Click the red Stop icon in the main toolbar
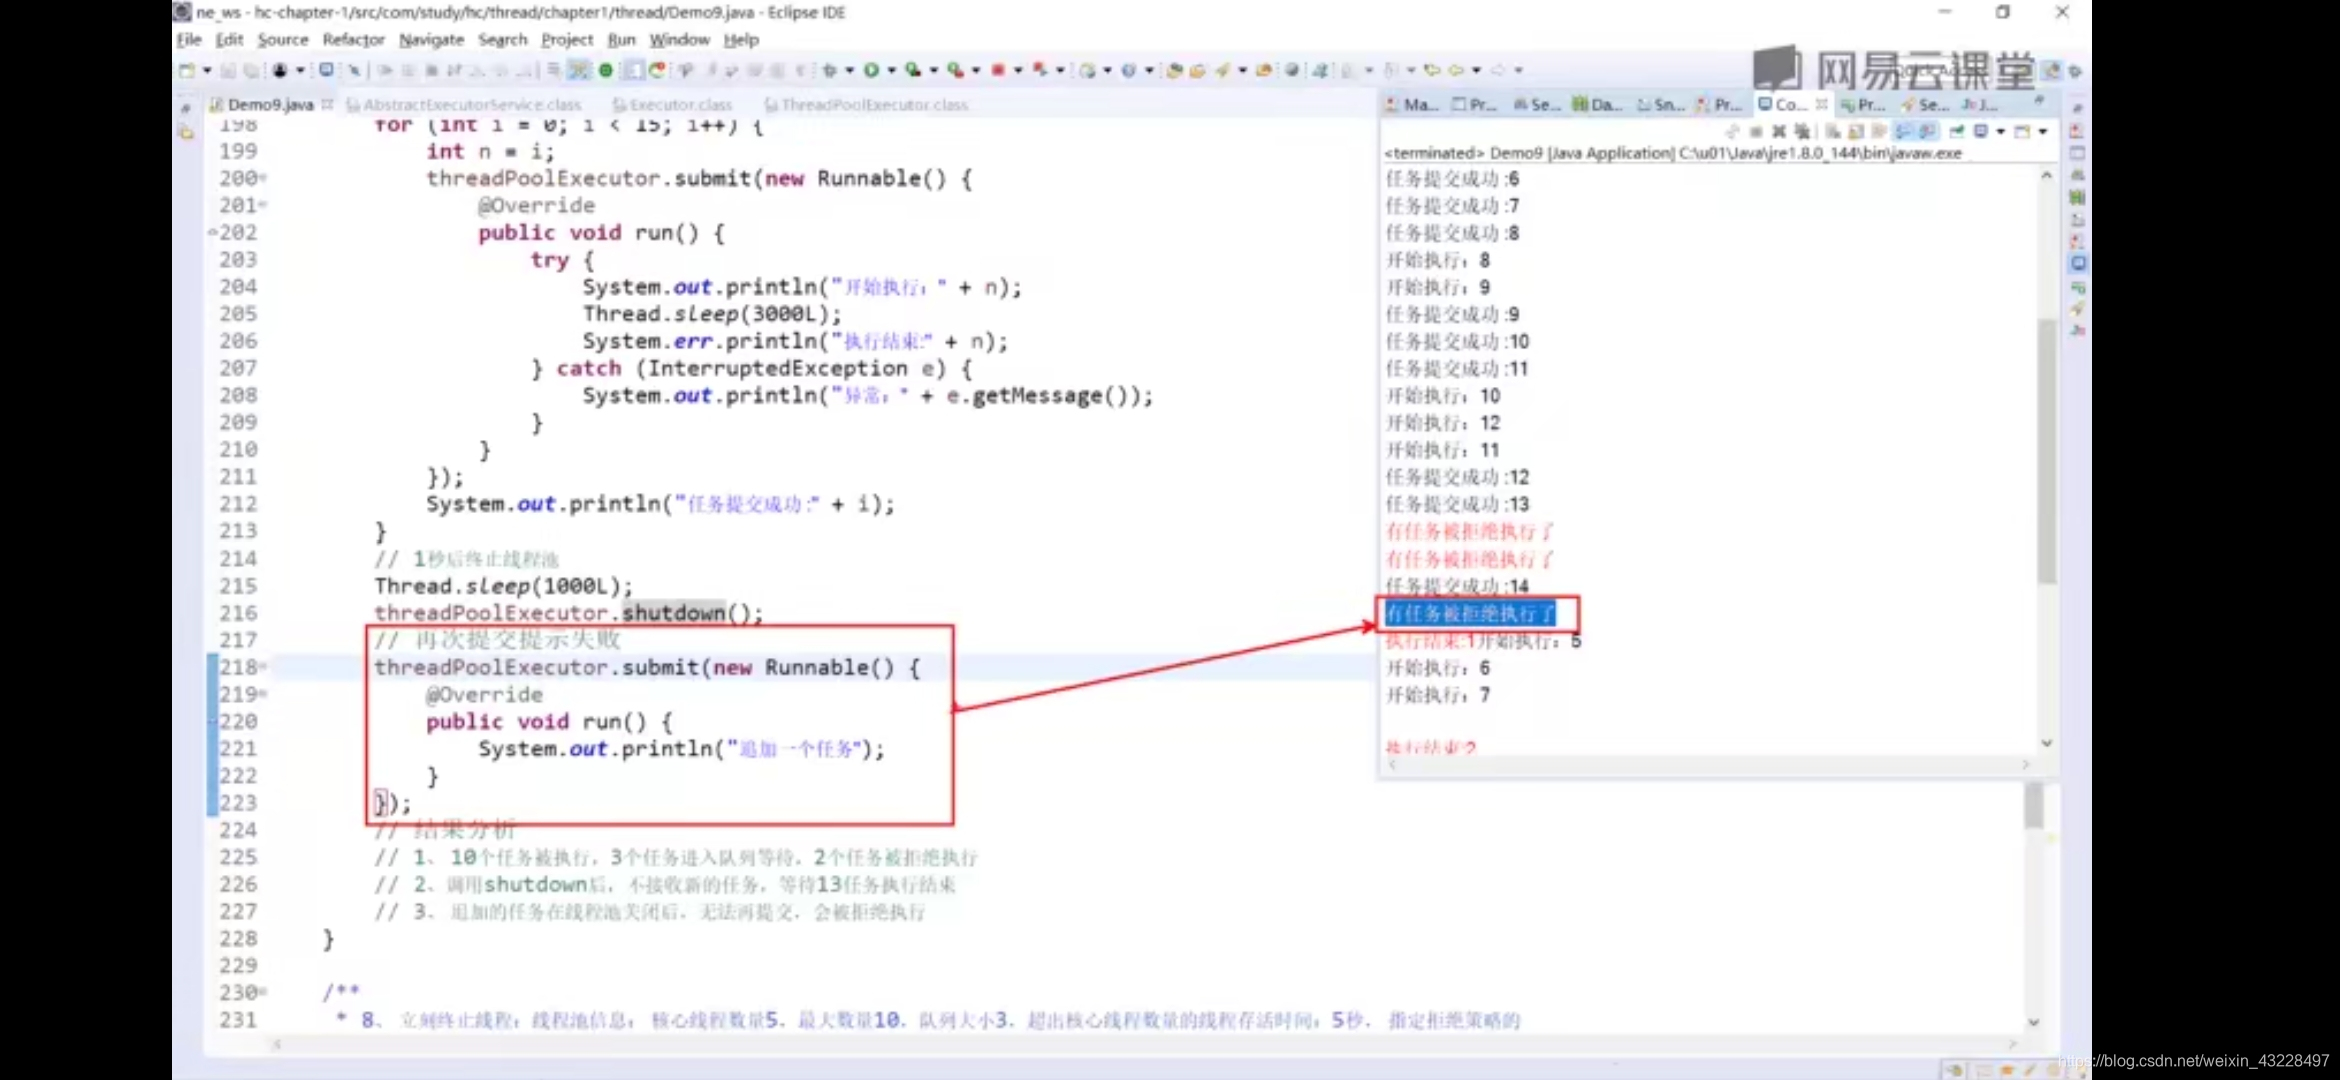2340x1080 pixels. pos(998,70)
